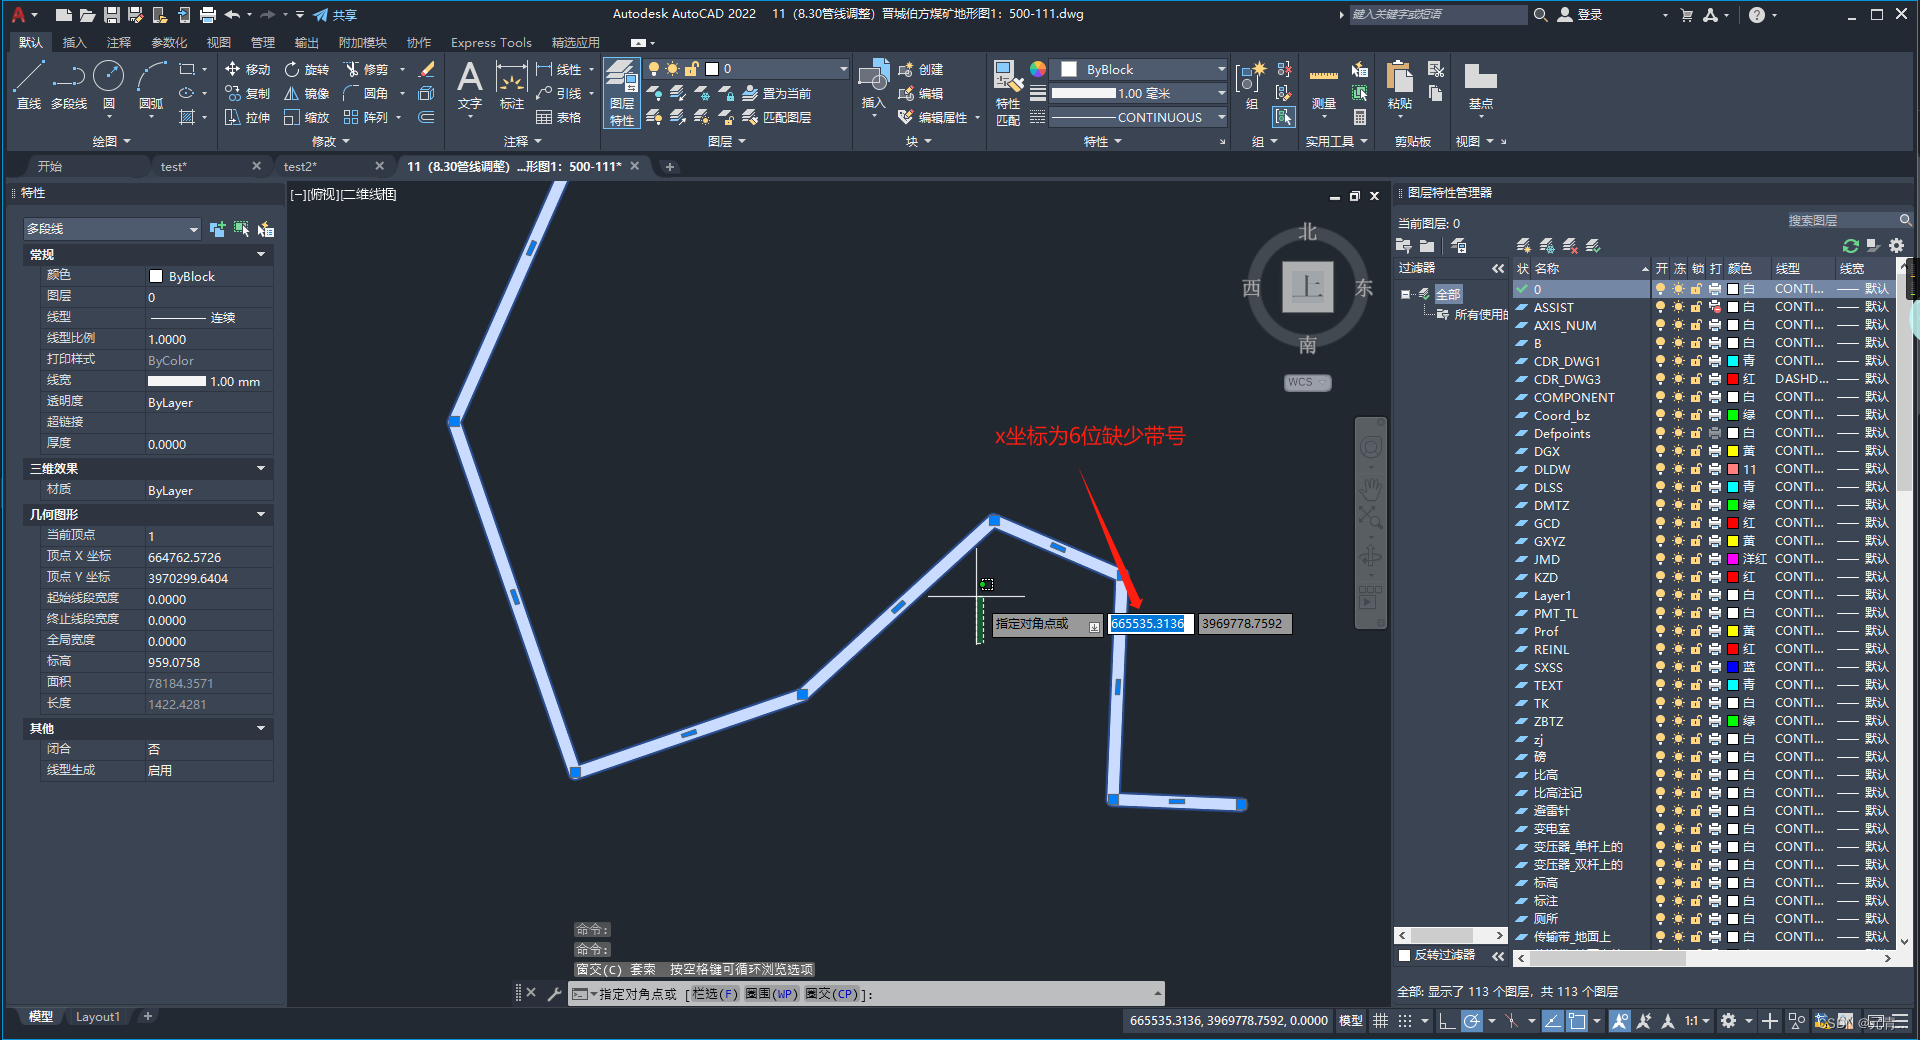This screenshot has width=1920, height=1040.
Task: Click the Scale (缩放) tool
Action: [x=306, y=117]
